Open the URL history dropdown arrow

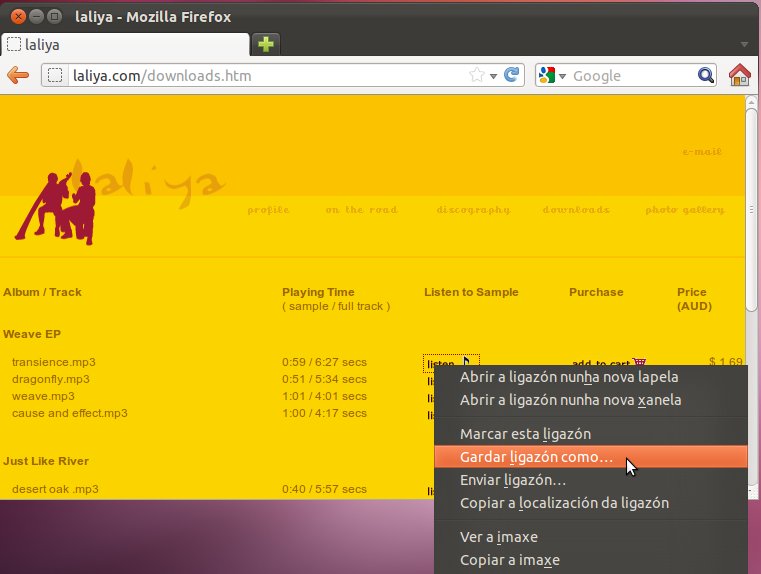click(494, 76)
